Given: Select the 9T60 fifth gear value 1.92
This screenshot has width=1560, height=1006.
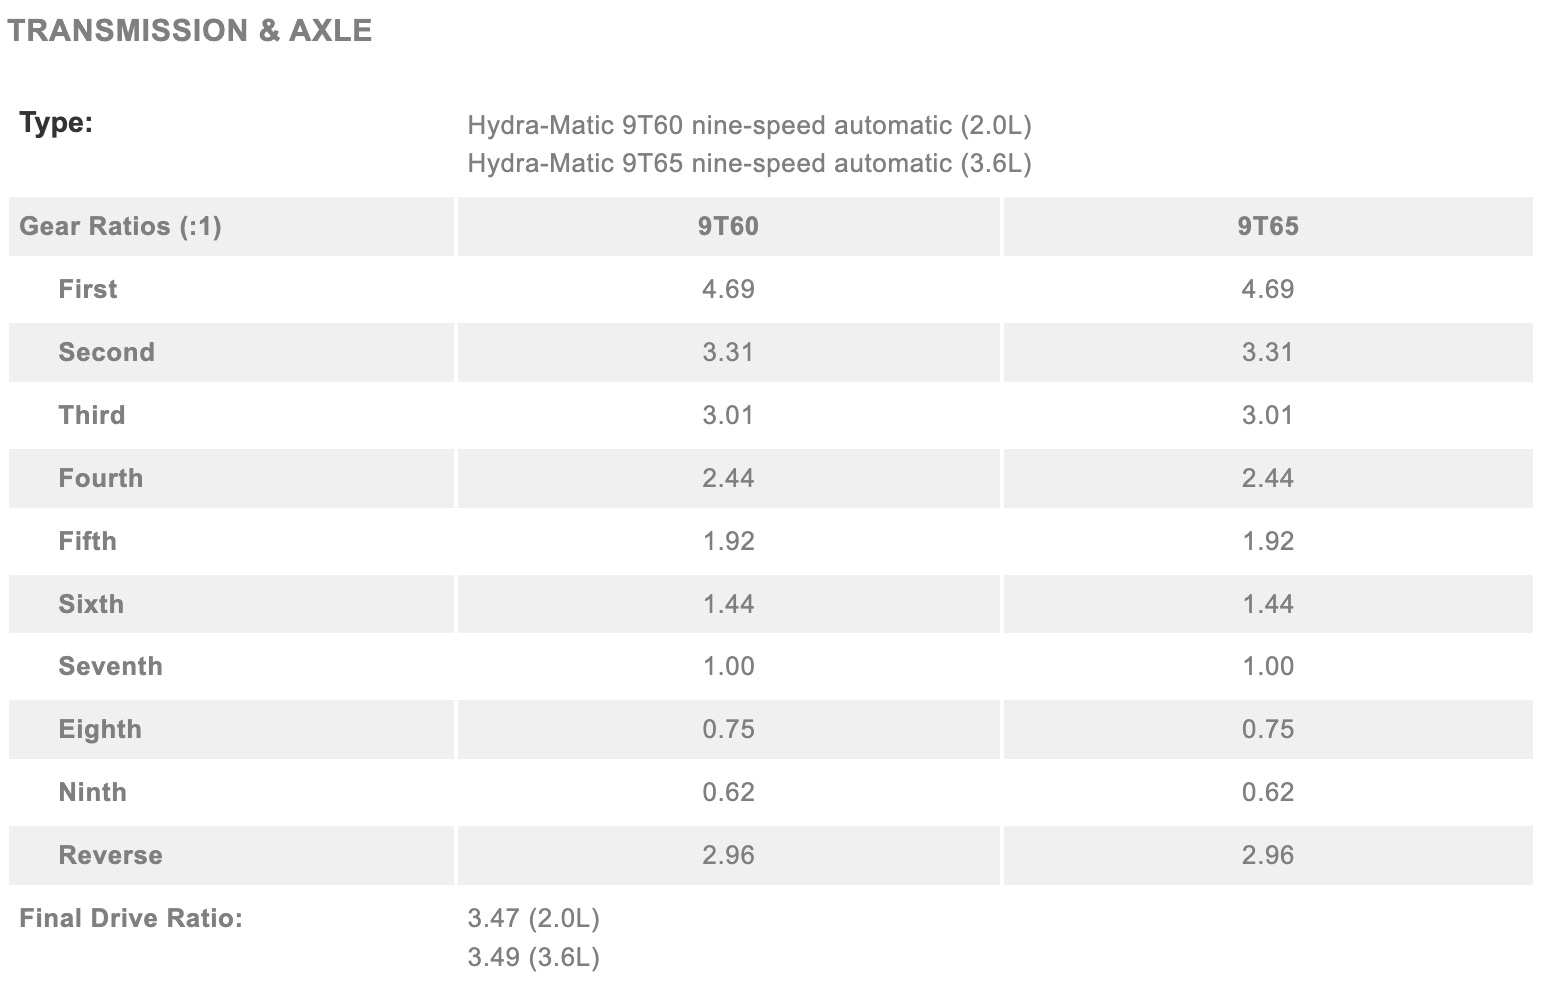Looking at the screenshot, I should [x=728, y=541].
